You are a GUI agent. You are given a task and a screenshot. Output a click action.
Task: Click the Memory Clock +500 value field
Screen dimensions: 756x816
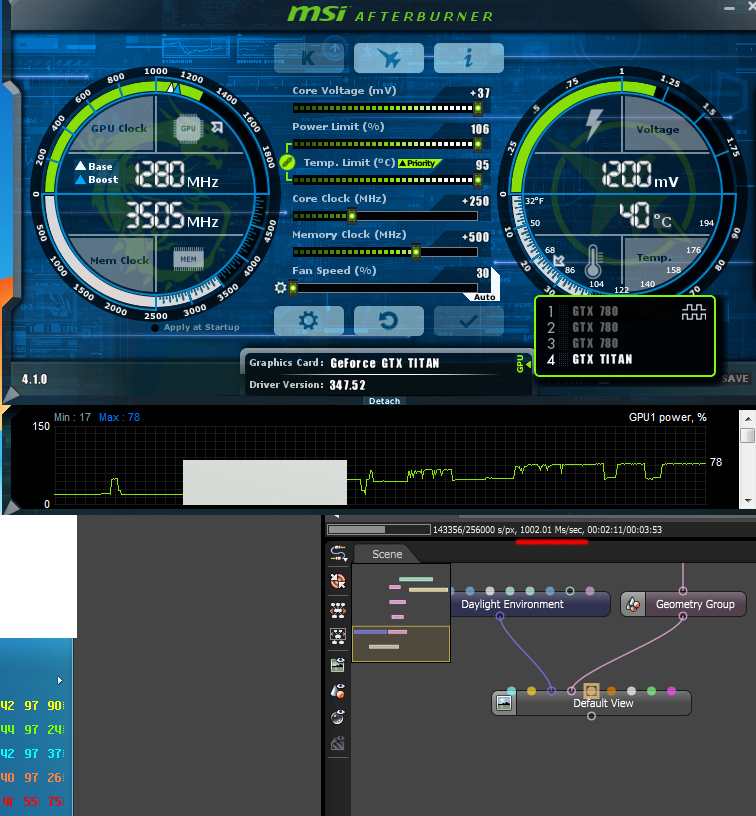pyautogui.click(x=476, y=237)
